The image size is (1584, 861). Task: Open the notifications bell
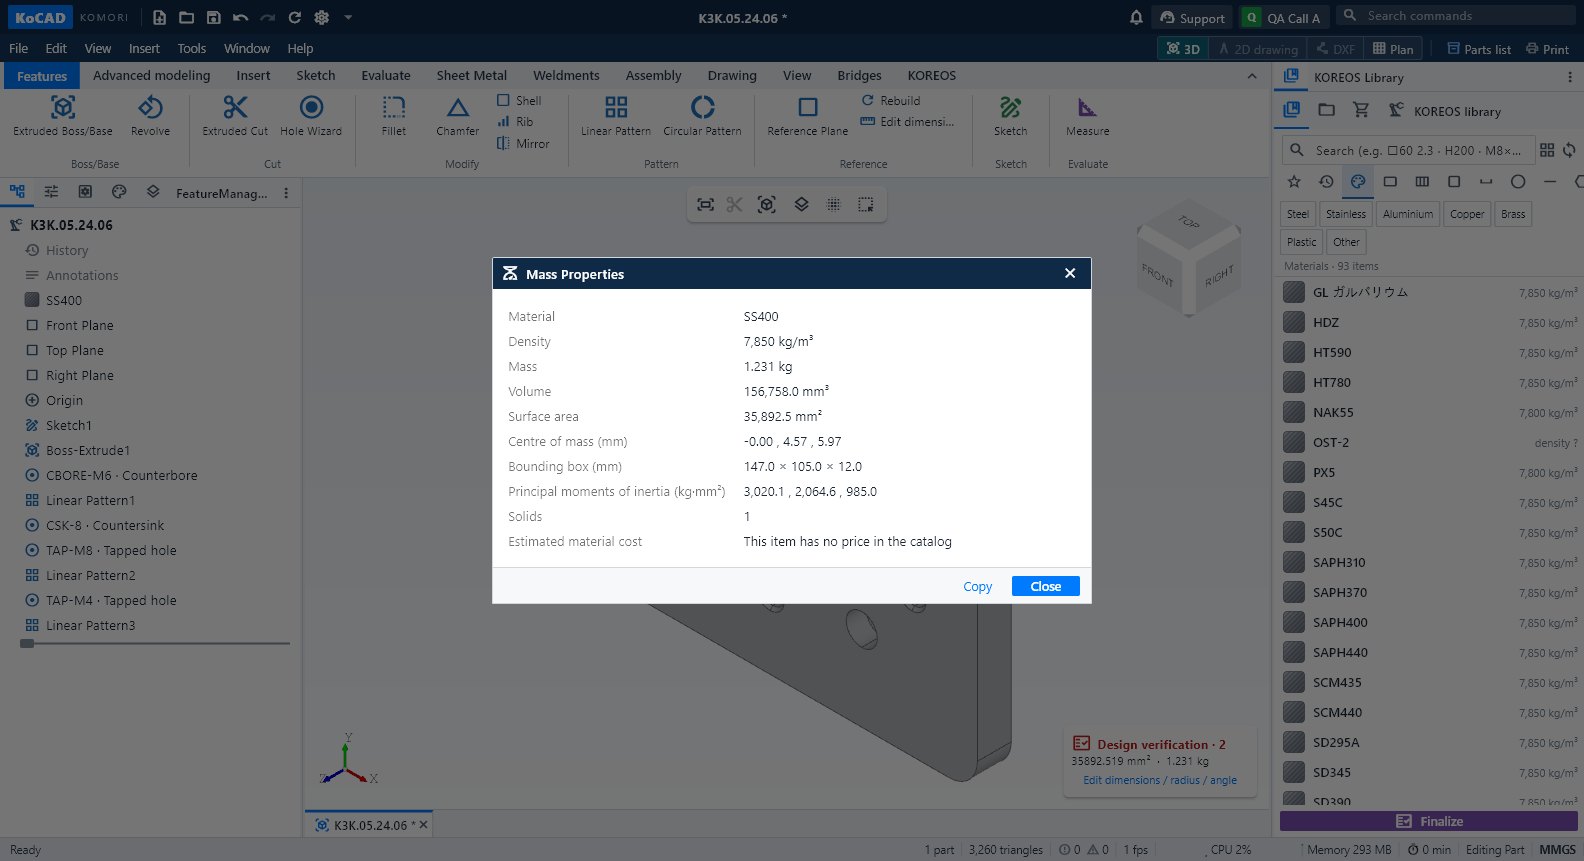pos(1136,17)
